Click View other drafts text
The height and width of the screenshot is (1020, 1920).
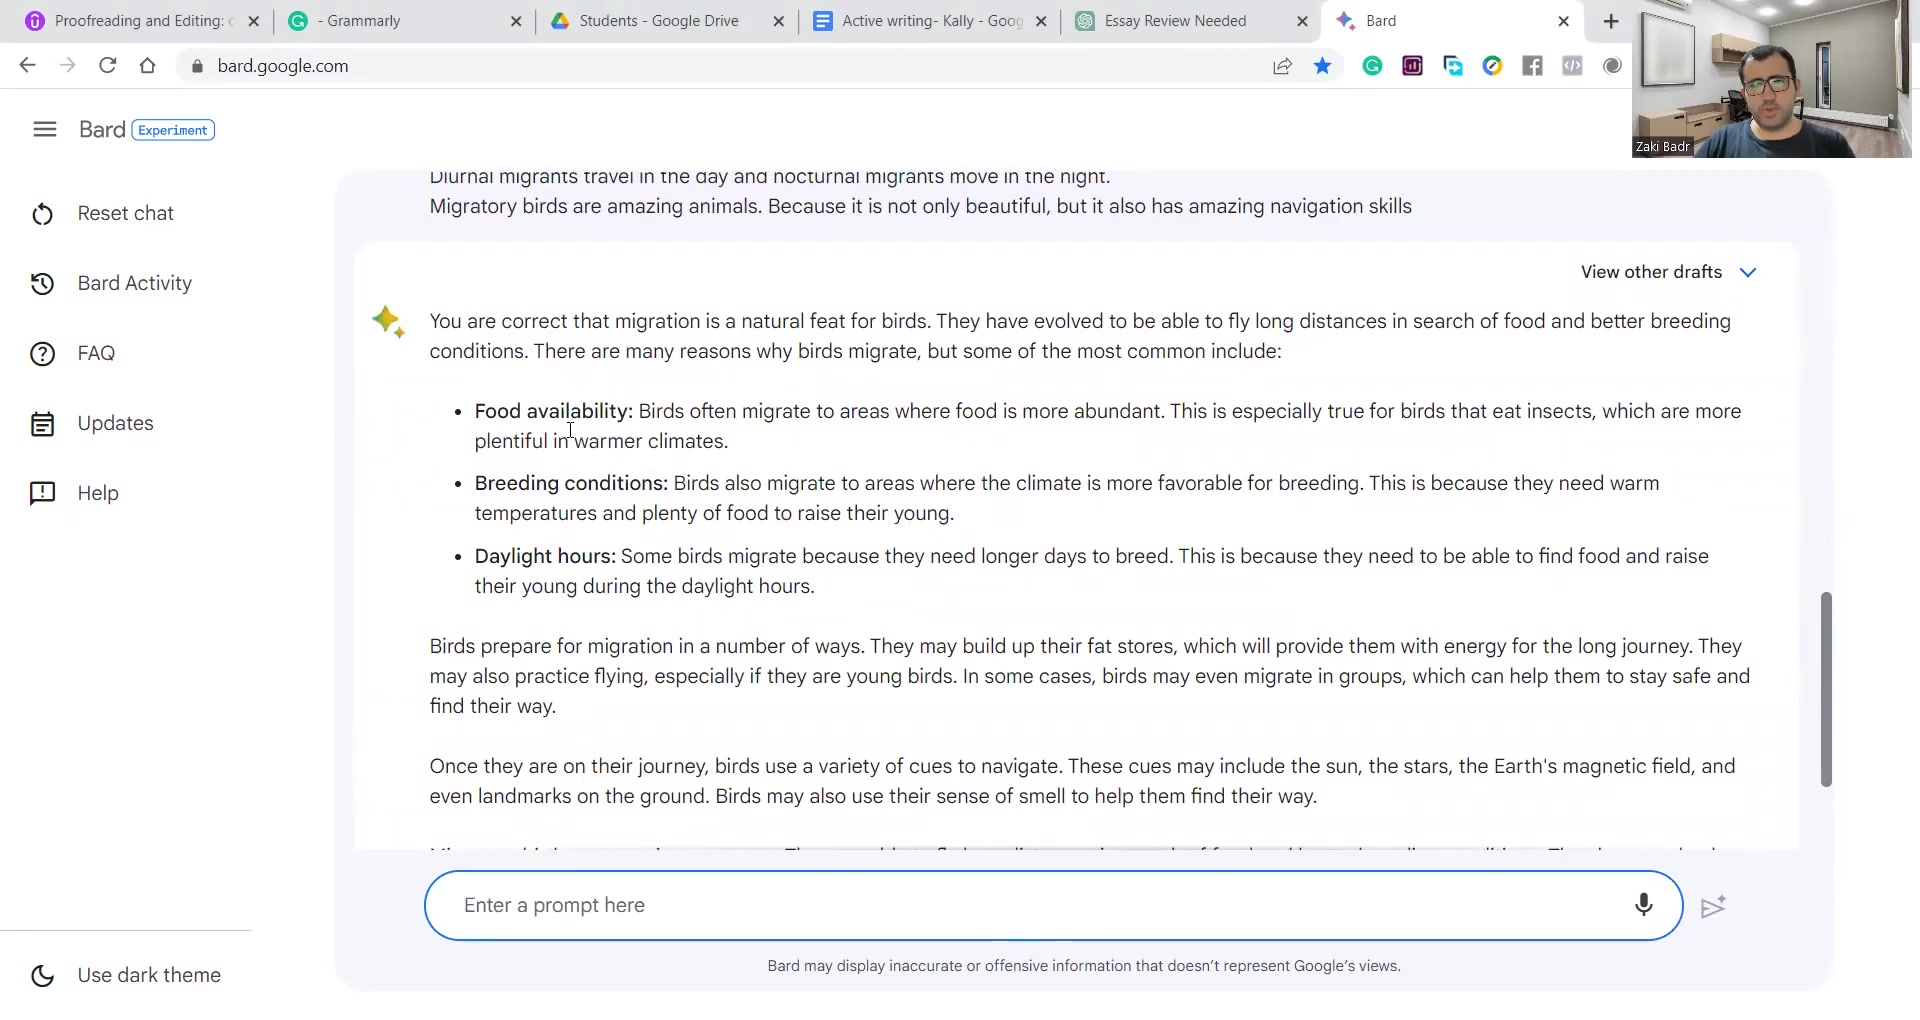[x=1651, y=272]
